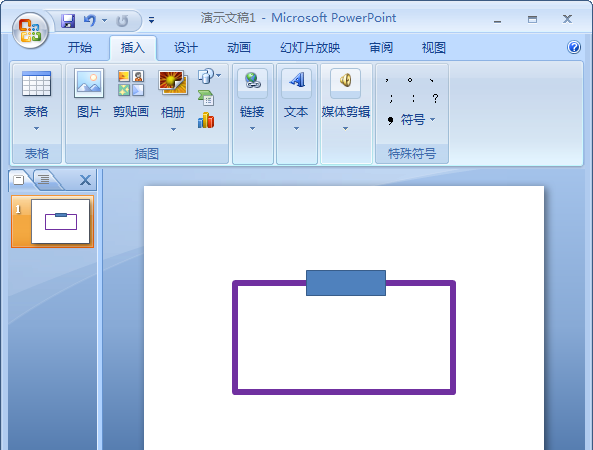Switch to the Slides thumbnail pane tab
Image resolution: width=593 pixels, height=450 pixels.
point(19,180)
